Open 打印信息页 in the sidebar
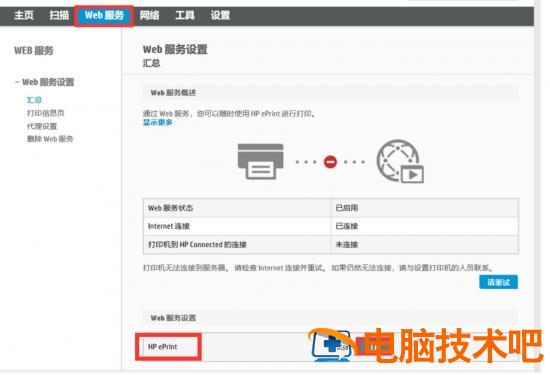Viewport: 550px width, 375px height. [x=46, y=113]
